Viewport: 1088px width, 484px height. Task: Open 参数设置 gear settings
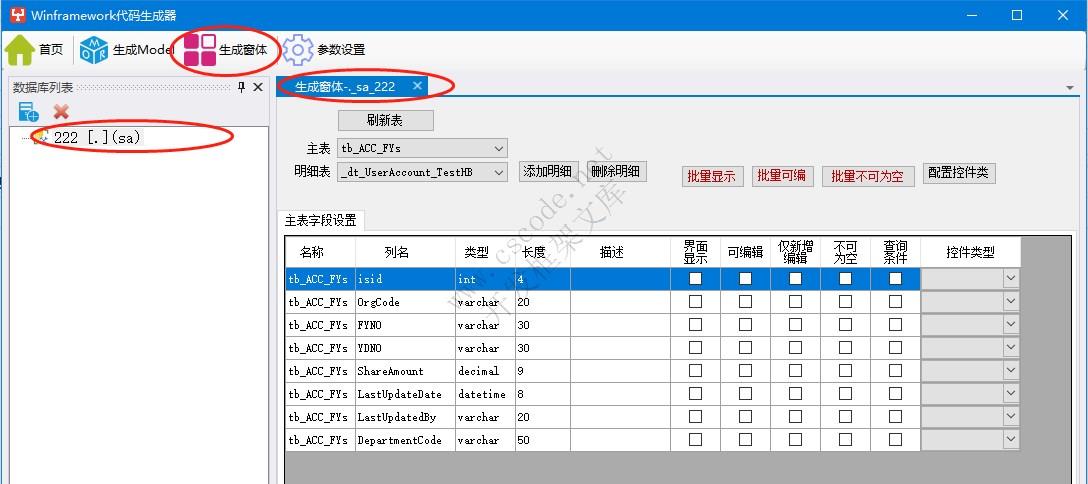point(298,49)
